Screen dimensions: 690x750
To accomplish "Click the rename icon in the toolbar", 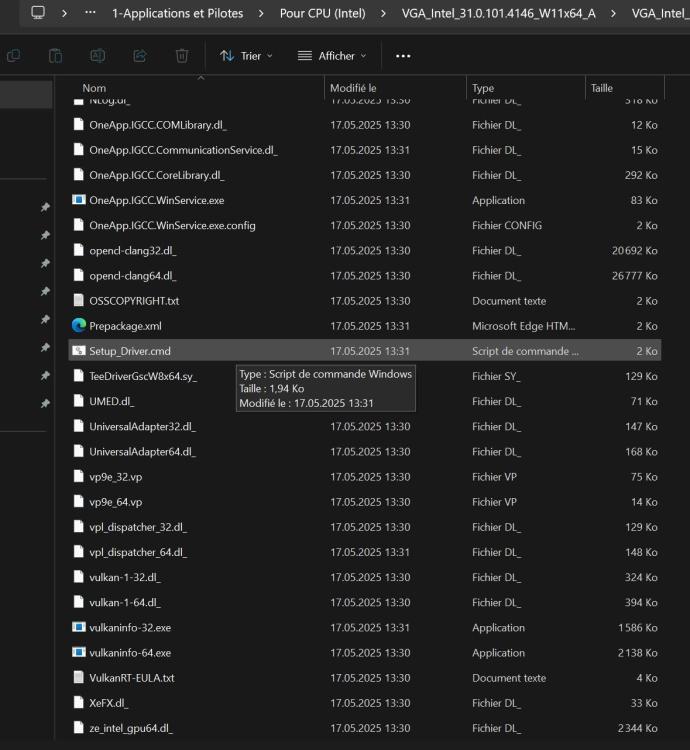I will coord(98,56).
